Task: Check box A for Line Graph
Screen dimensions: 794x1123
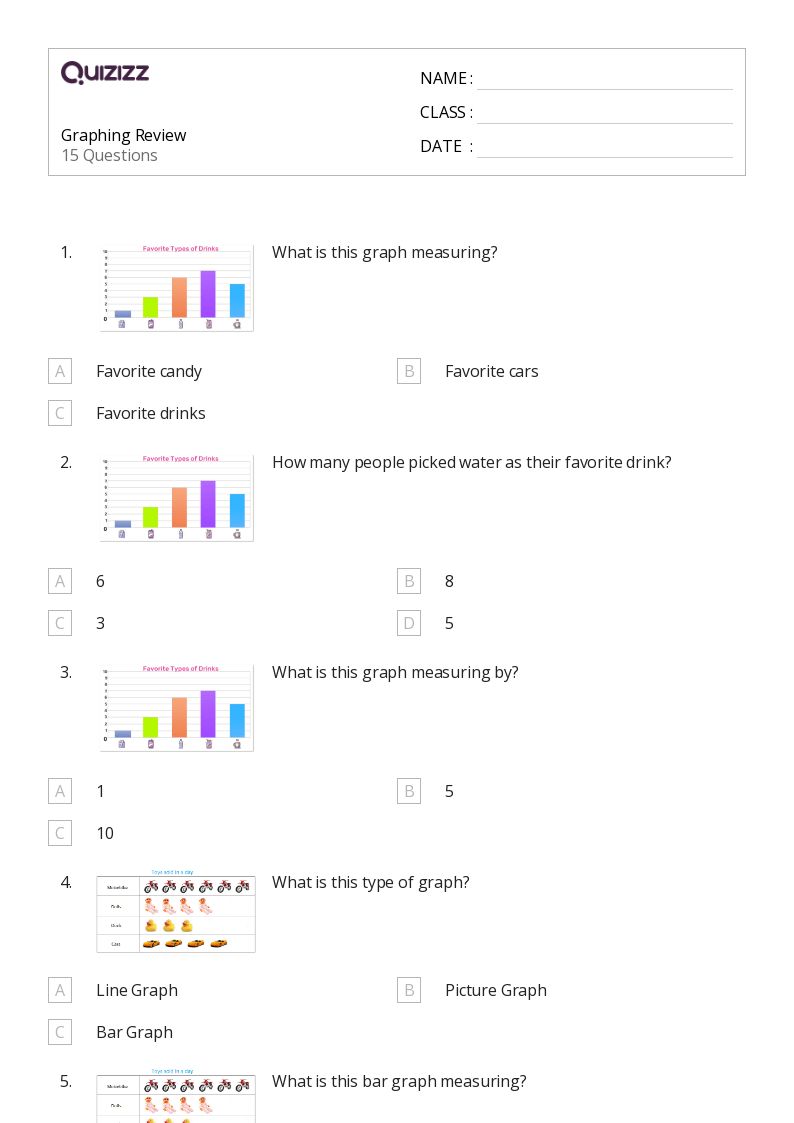Action: (x=60, y=990)
